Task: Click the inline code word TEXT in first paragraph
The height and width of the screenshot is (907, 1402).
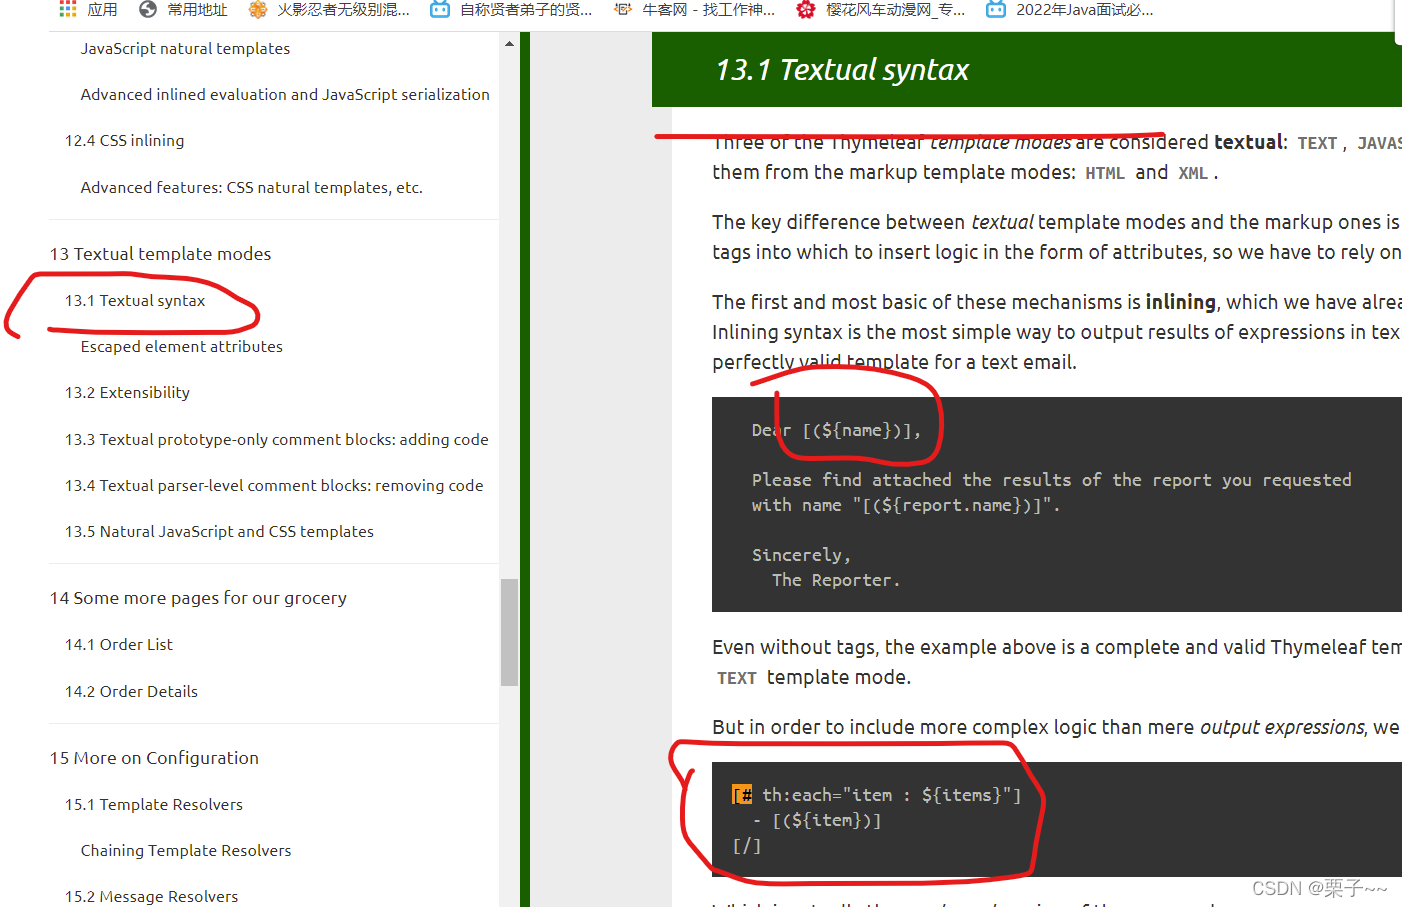Action: (x=1317, y=143)
